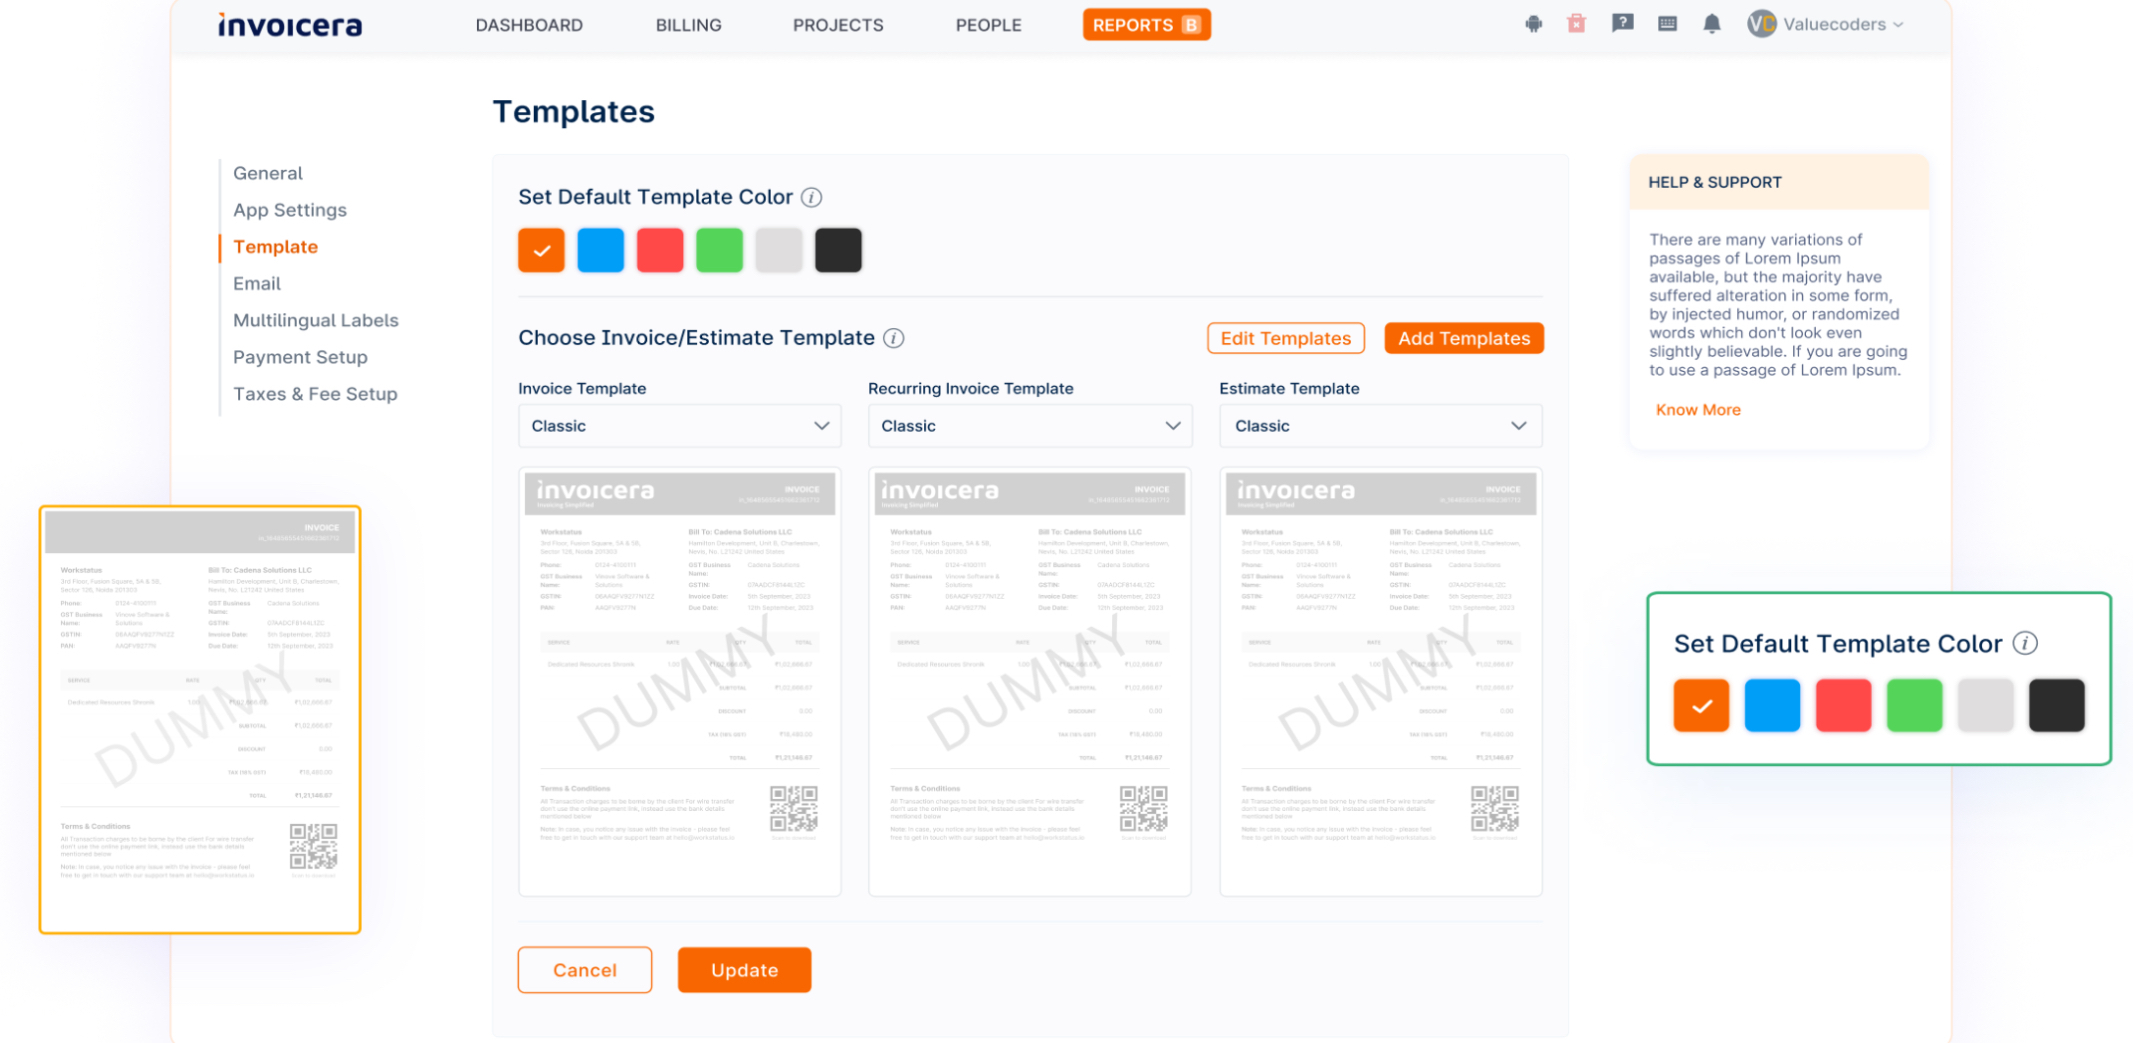The width and height of the screenshot is (2133, 1043).
Task: Expand the Estimate Template dropdown
Action: [x=1380, y=426]
